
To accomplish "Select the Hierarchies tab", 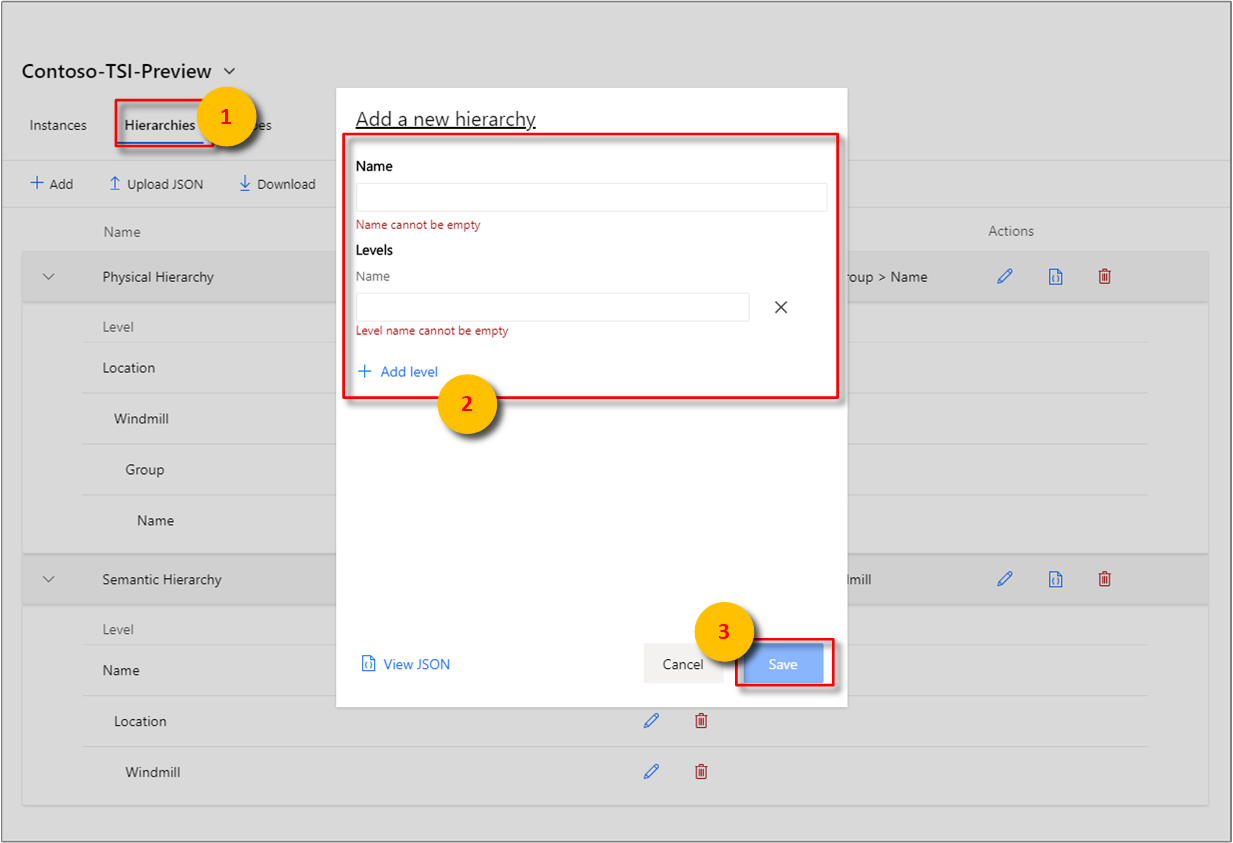I will [x=160, y=125].
